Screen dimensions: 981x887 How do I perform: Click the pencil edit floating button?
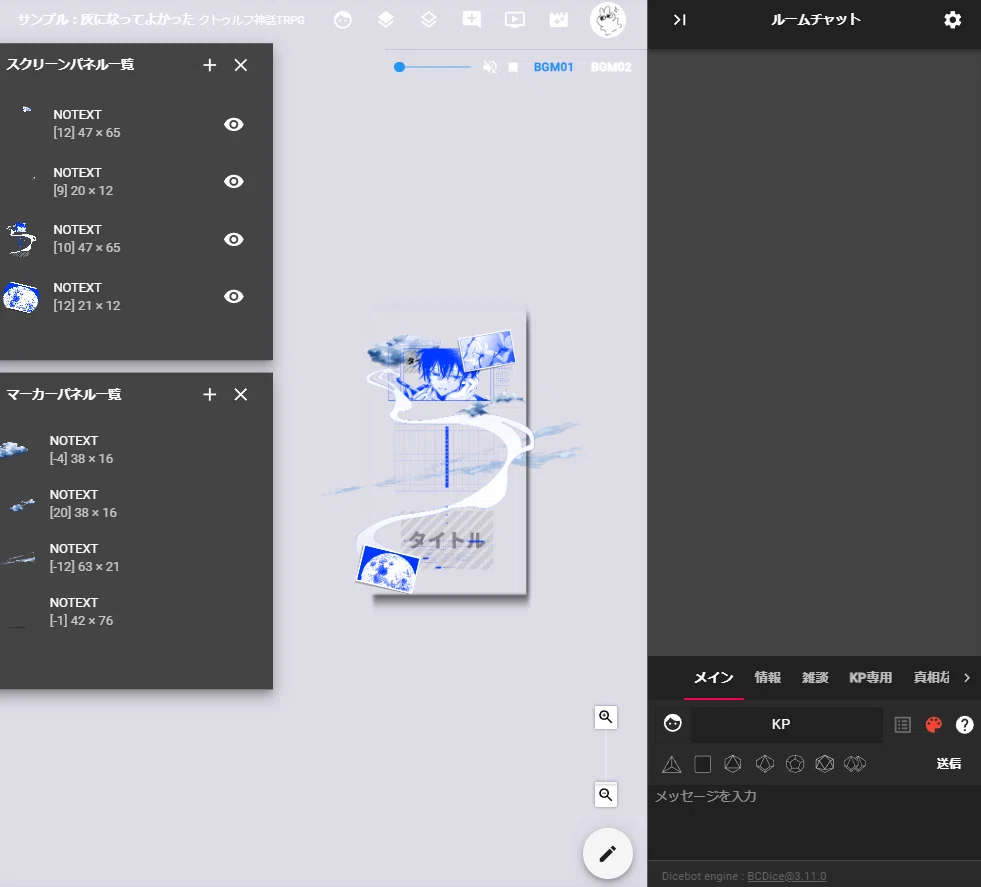click(607, 854)
